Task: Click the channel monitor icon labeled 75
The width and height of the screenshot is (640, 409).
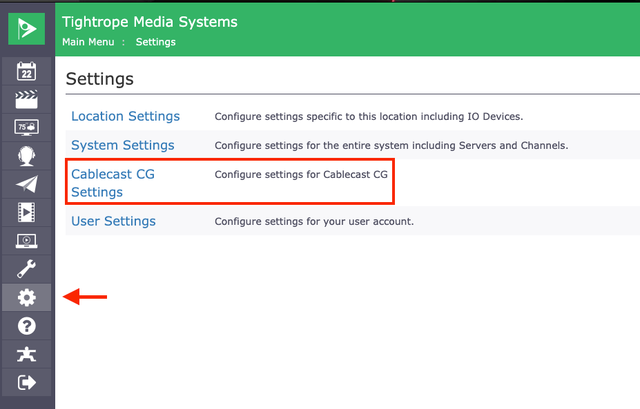Action: (27, 127)
